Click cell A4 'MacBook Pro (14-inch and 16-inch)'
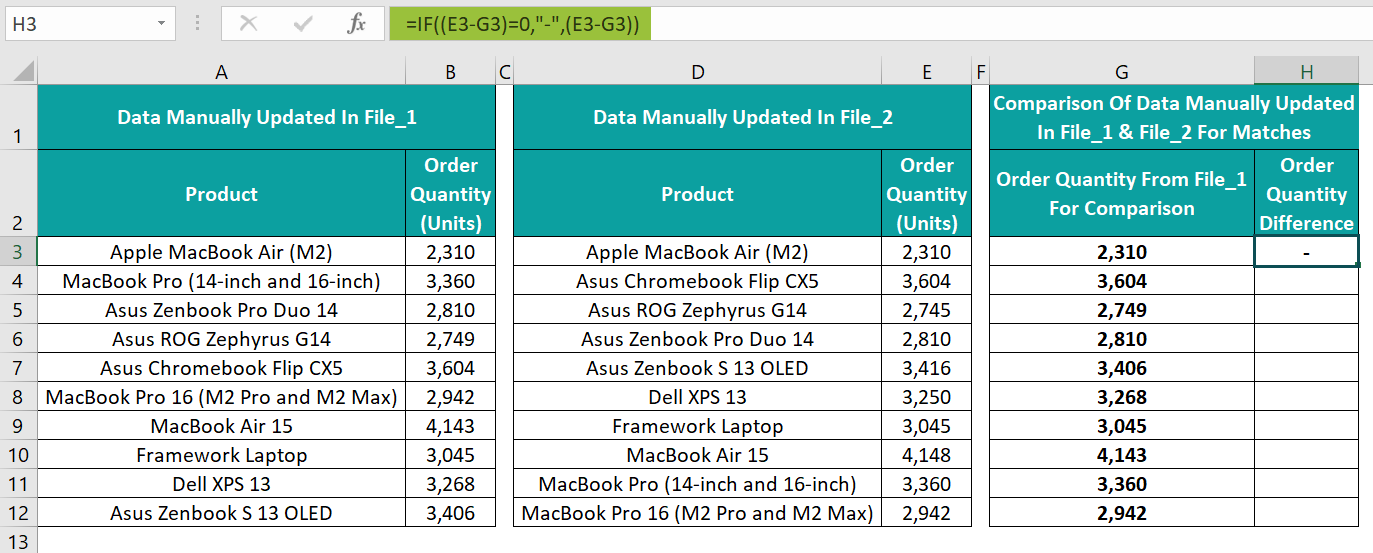 tap(221, 281)
